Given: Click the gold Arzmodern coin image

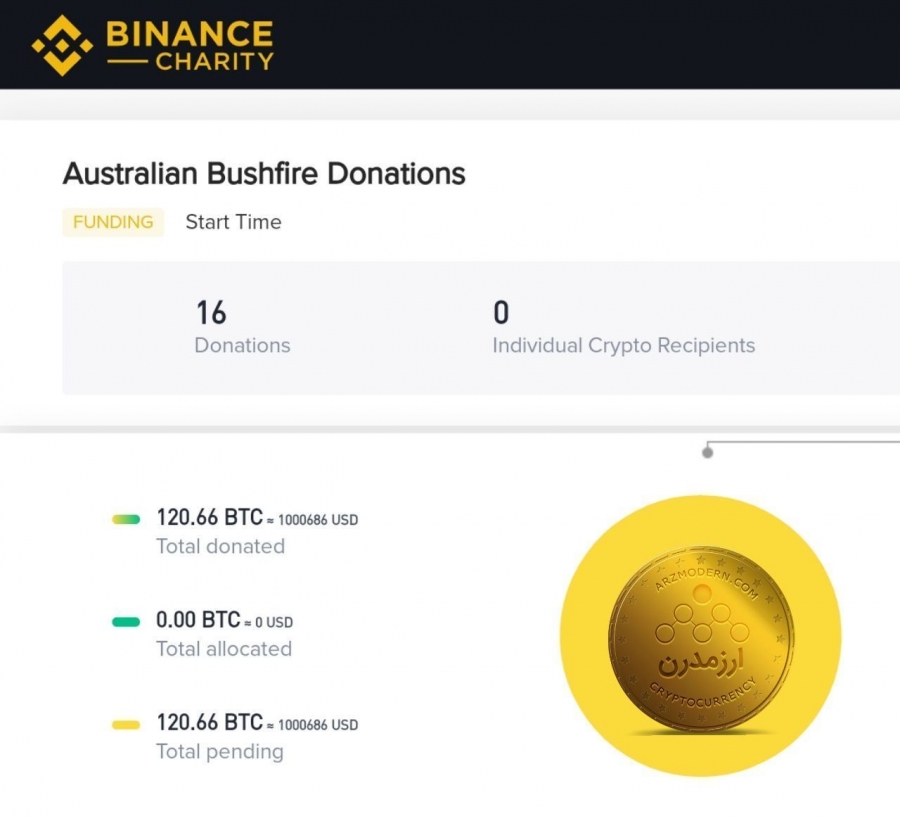Looking at the screenshot, I should pos(701,641).
